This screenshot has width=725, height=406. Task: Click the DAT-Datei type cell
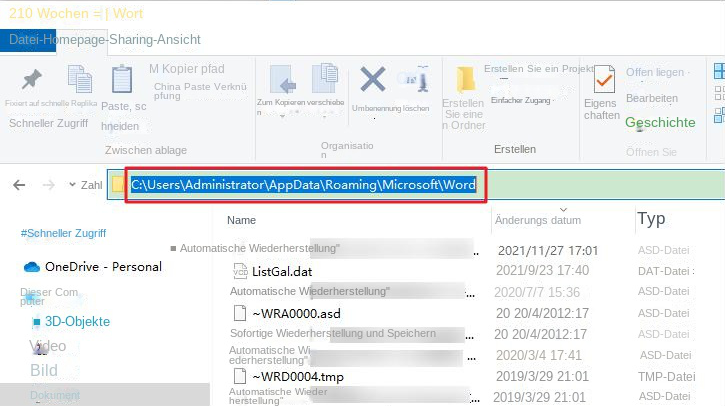(x=664, y=271)
